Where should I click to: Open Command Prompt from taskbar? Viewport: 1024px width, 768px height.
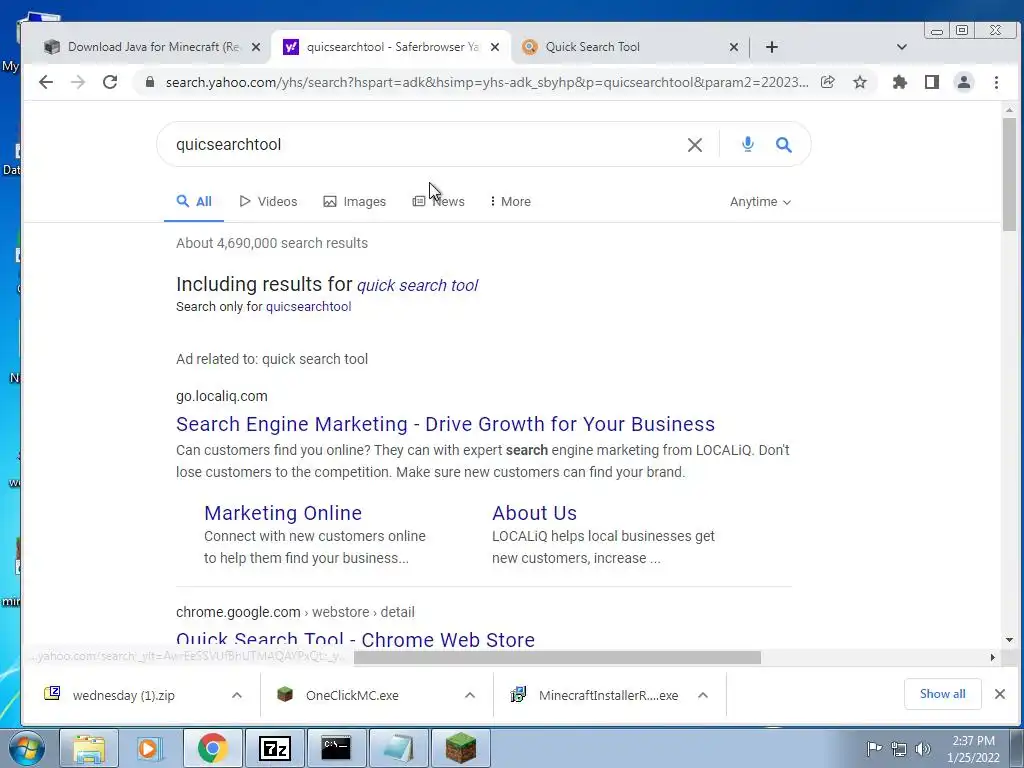pos(336,748)
